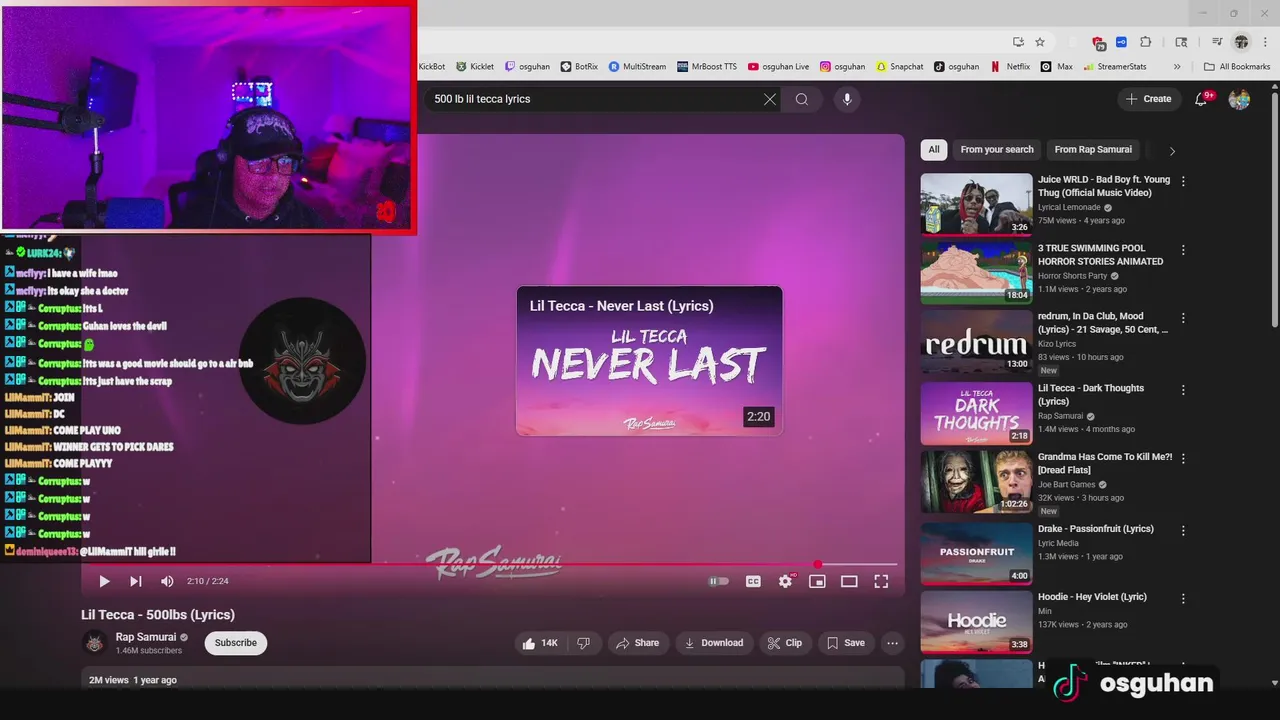Clear the YouTube search box text
The width and height of the screenshot is (1280, 720).
pos(770,99)
